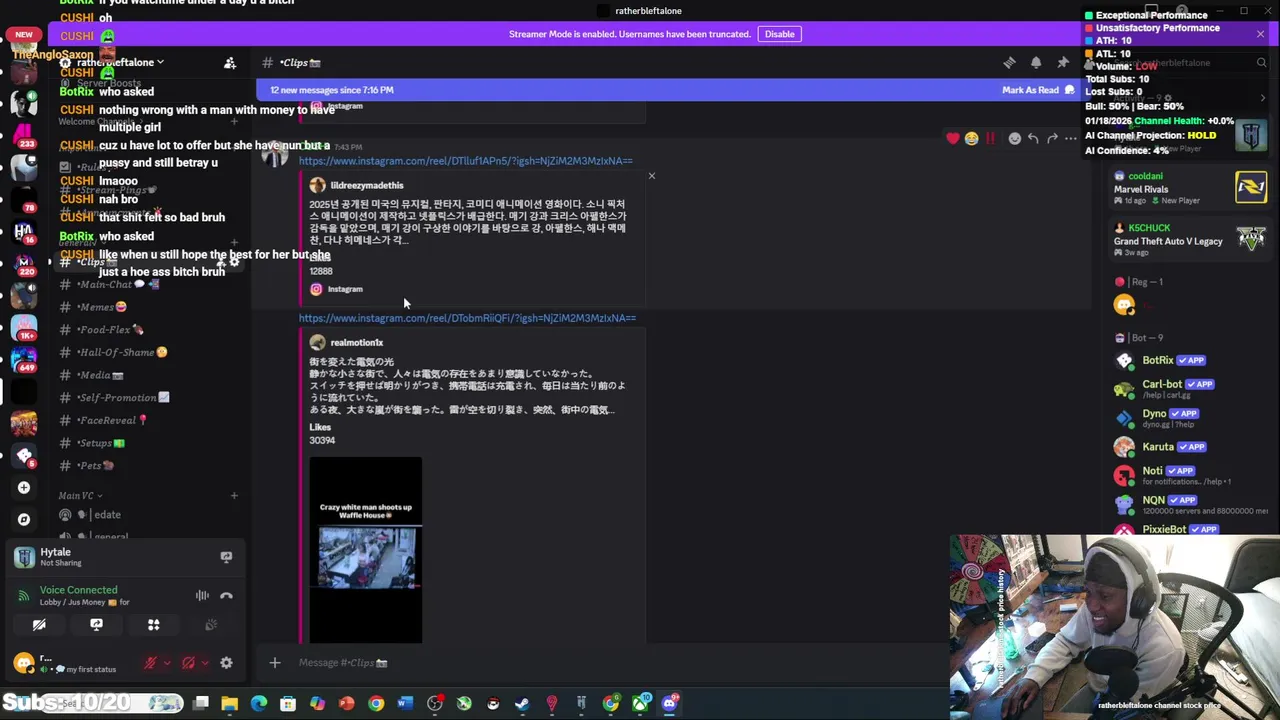The height and width of the screenshot is (720, 1280).
Task: Dismiss the Streamer Mode banner with the X
Action: pos(1260,34)
